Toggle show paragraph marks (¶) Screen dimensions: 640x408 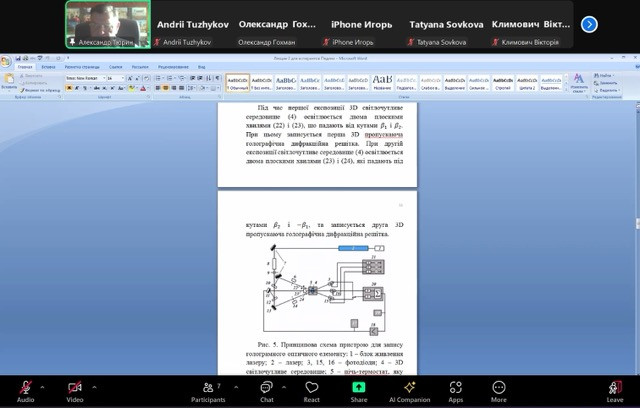tap(217, 78)
